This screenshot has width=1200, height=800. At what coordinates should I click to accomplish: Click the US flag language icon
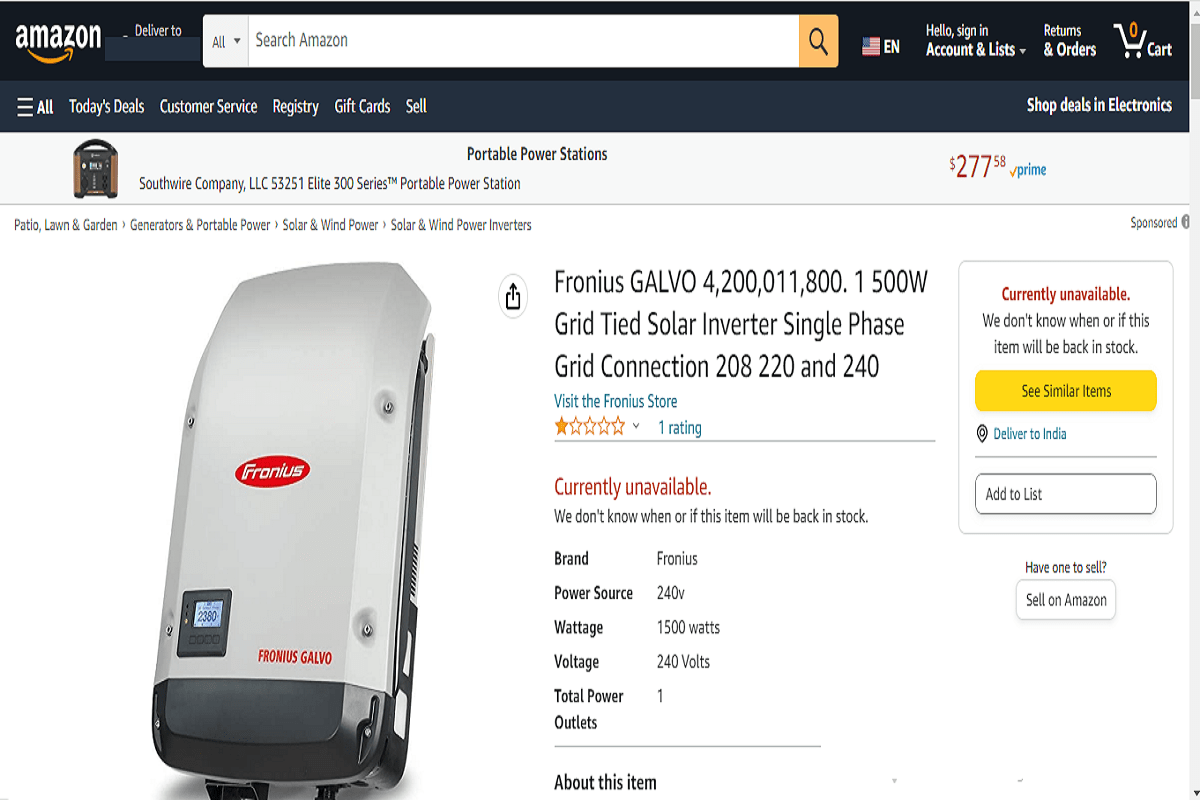[869, 45]
